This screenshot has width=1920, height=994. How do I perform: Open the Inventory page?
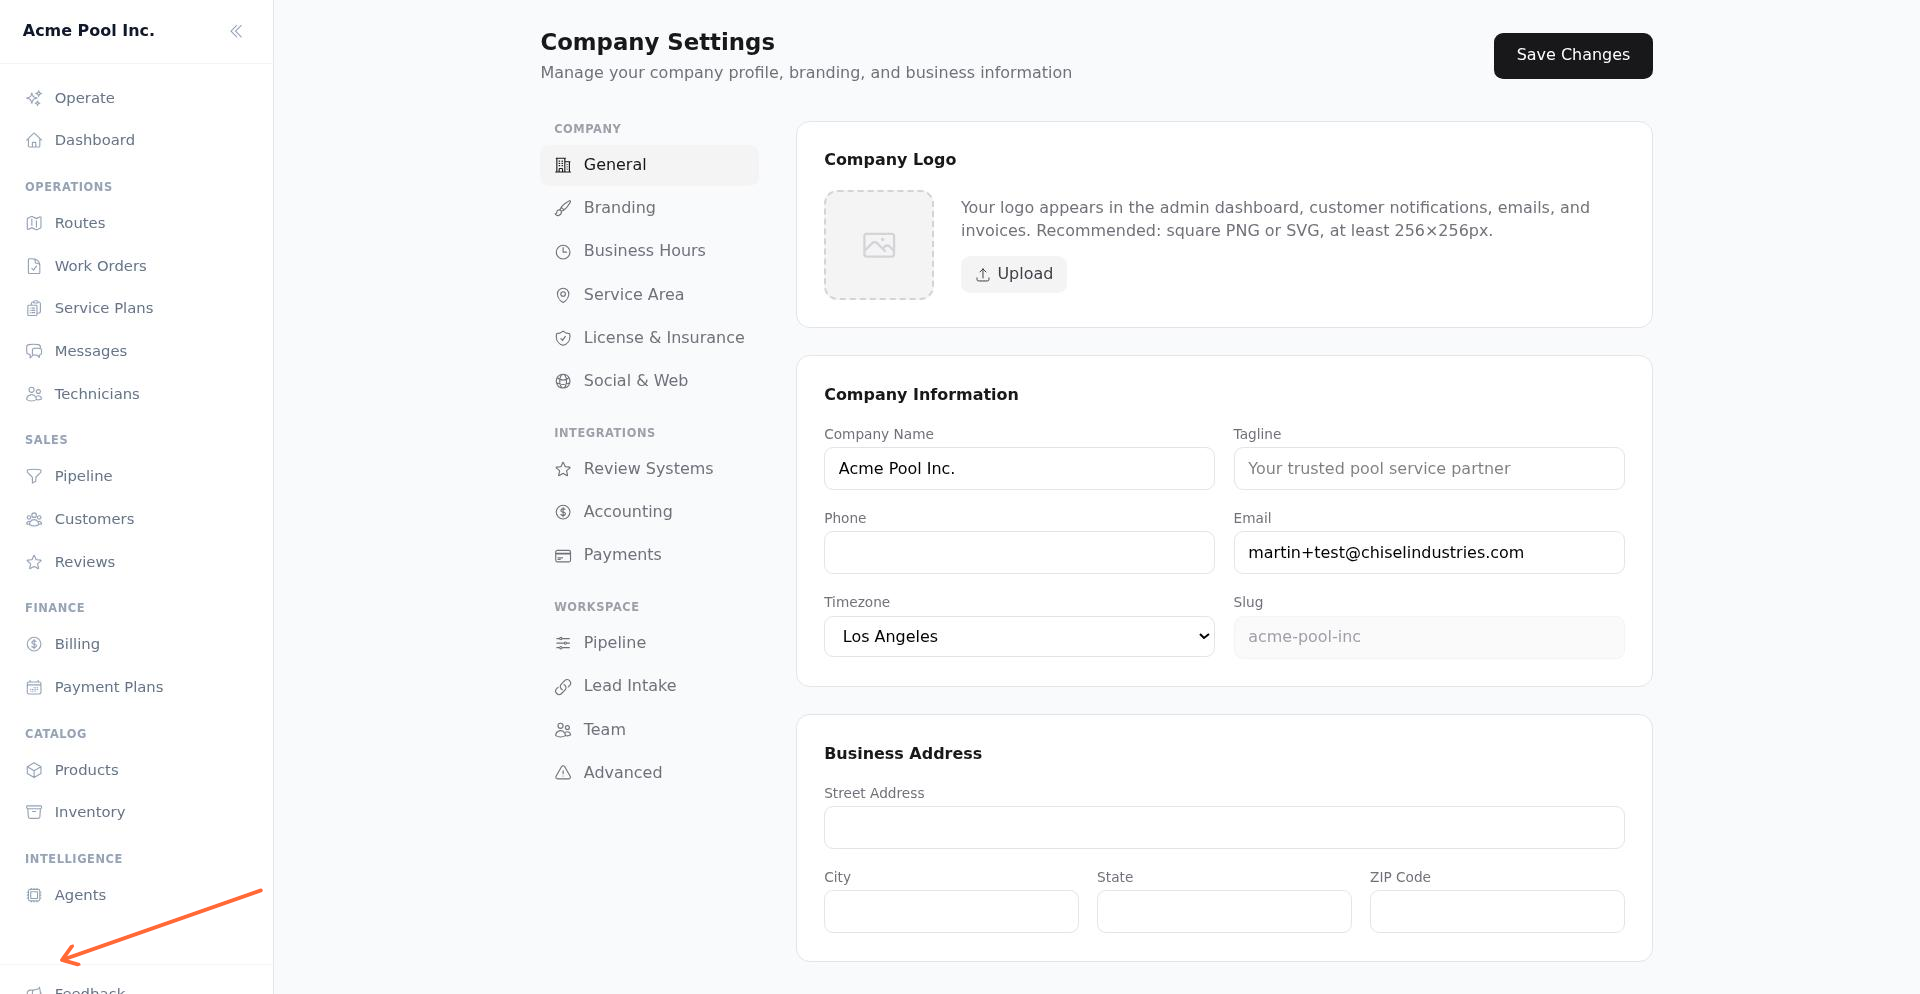pyautogui.click(x=136, y=812)
